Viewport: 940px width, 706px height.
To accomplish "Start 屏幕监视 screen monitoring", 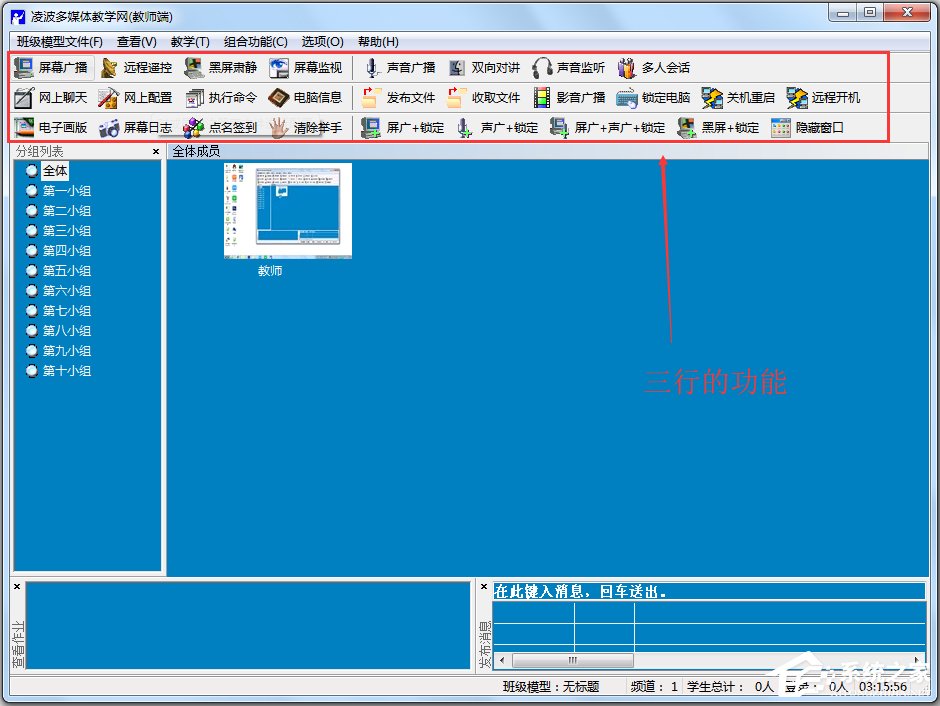I will [306, 68].
